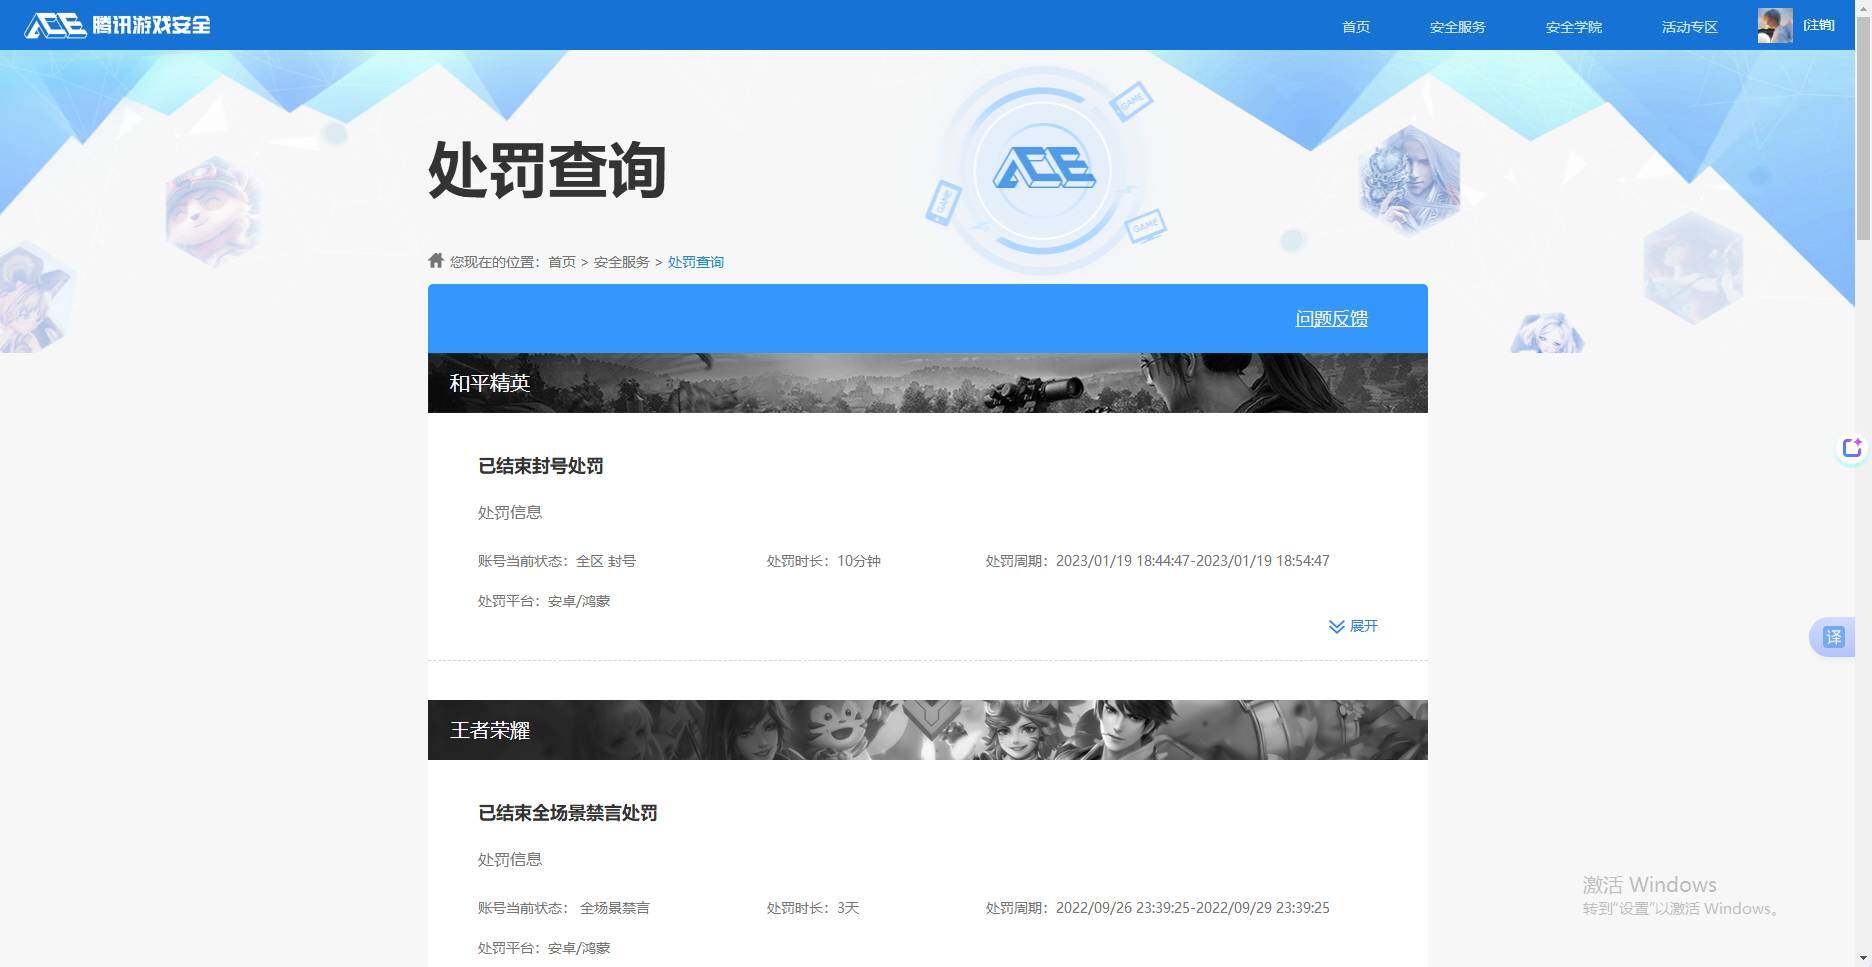Click 首页 in the breadcrumb path
The image size is (1872, 967).
point(562,262)
